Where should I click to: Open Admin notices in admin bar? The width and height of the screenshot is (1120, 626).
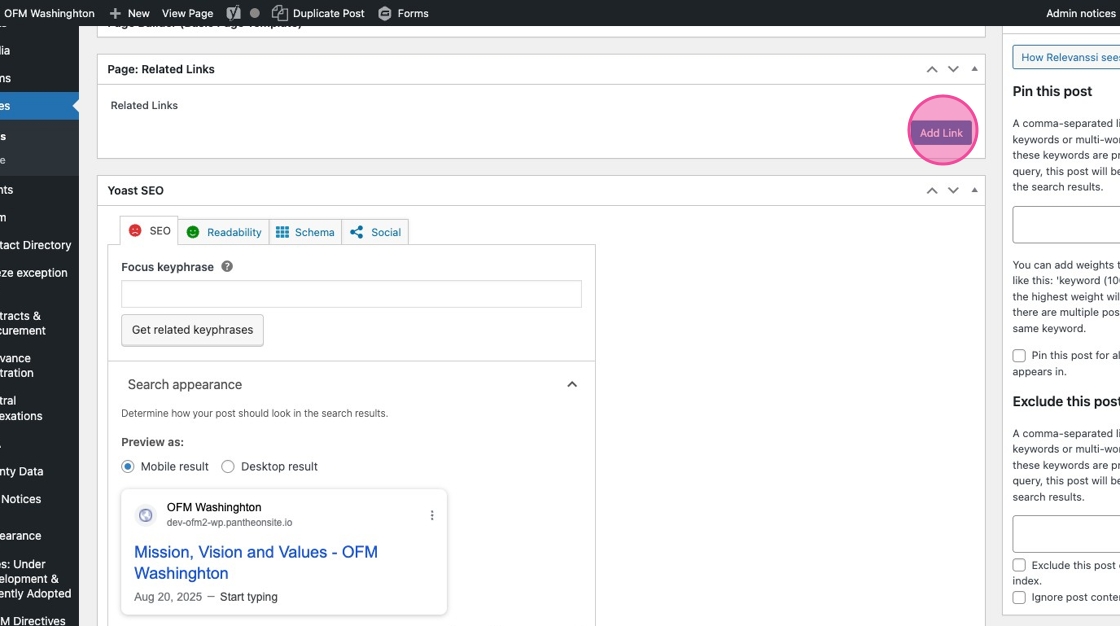1081,14
